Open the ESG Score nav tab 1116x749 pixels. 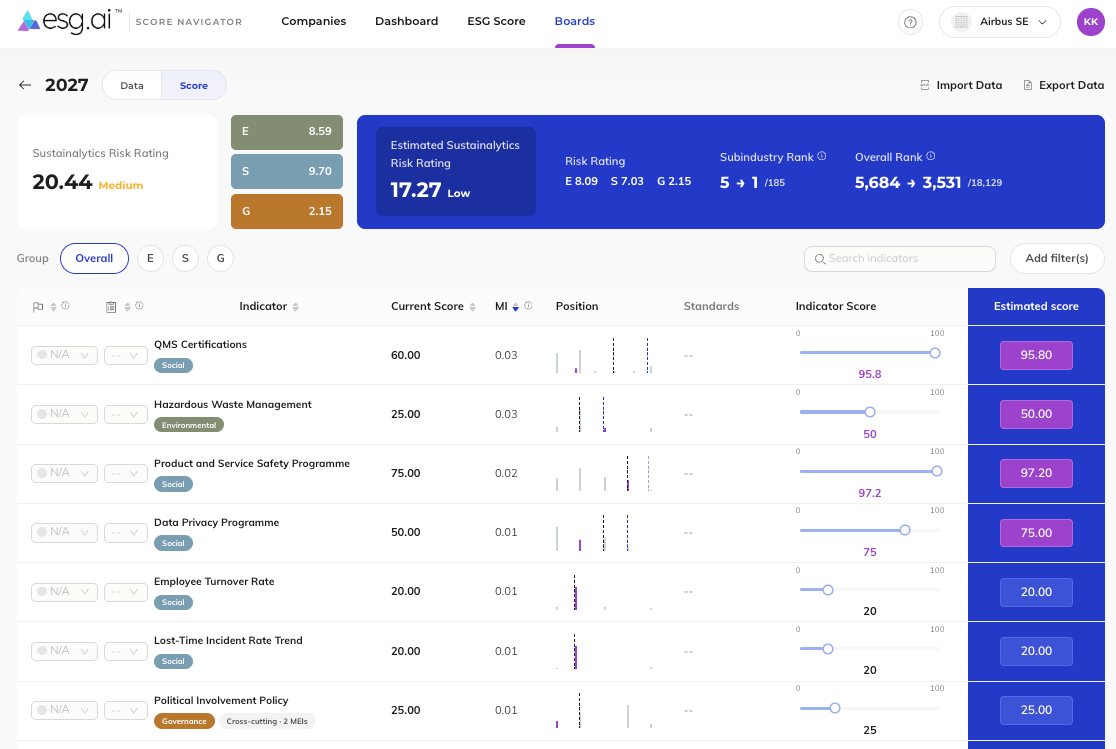pyautogui.click(x=496, y=21)
